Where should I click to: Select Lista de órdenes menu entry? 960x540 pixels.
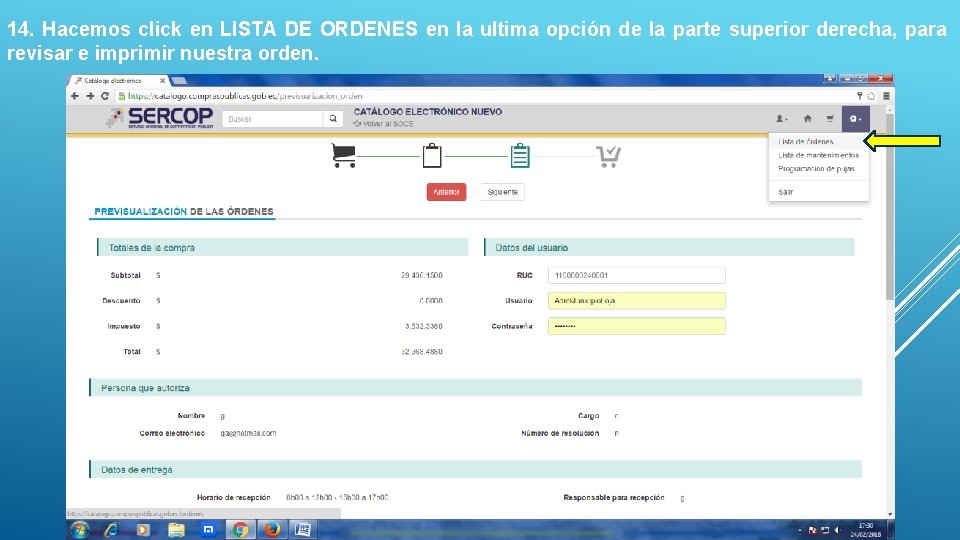point(806,141)
